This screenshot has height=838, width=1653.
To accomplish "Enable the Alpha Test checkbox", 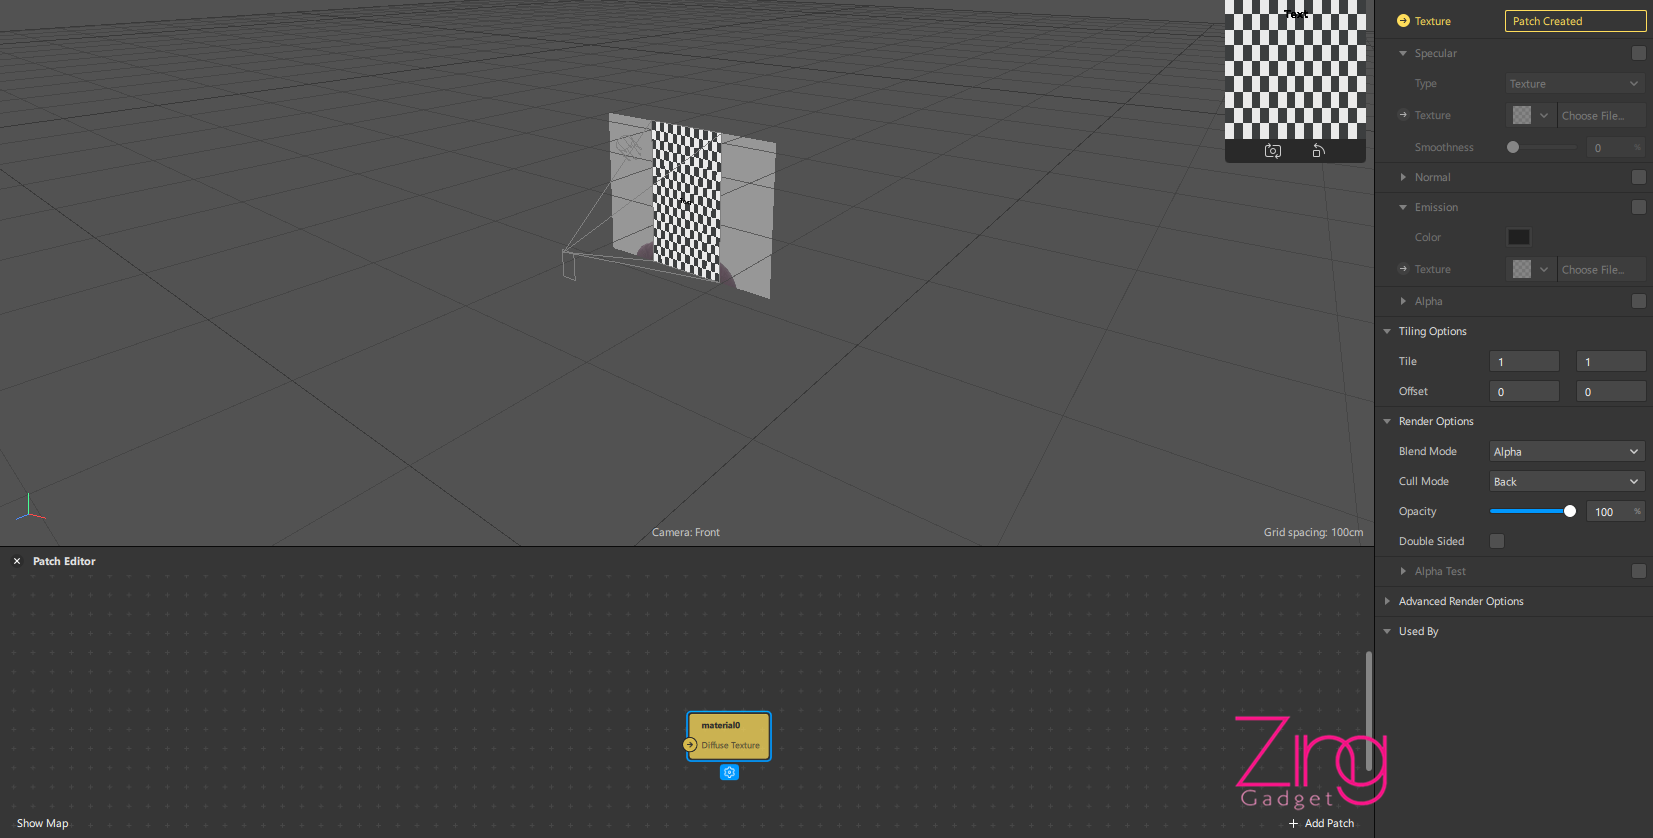I will tap(1638, 571).
